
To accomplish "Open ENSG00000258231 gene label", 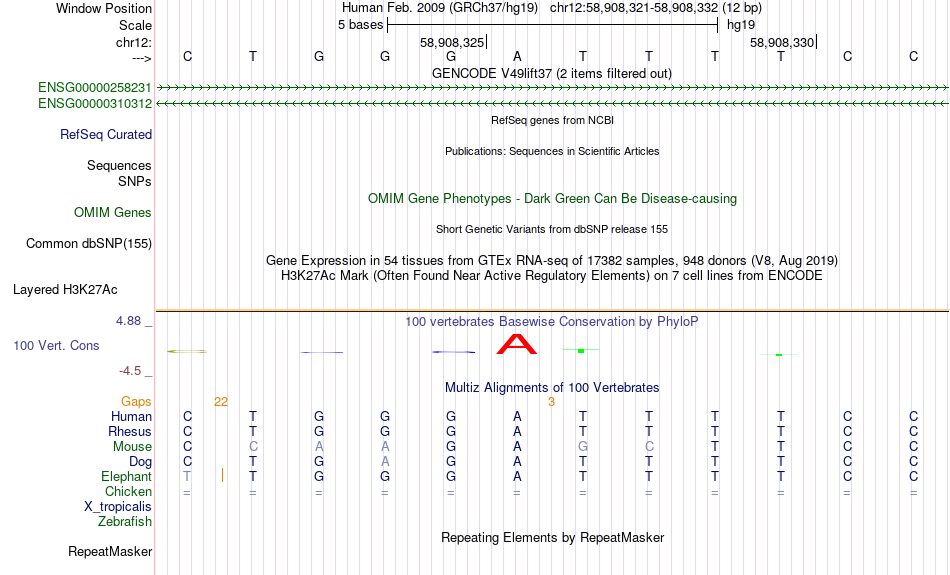I will tap(95, 88).
